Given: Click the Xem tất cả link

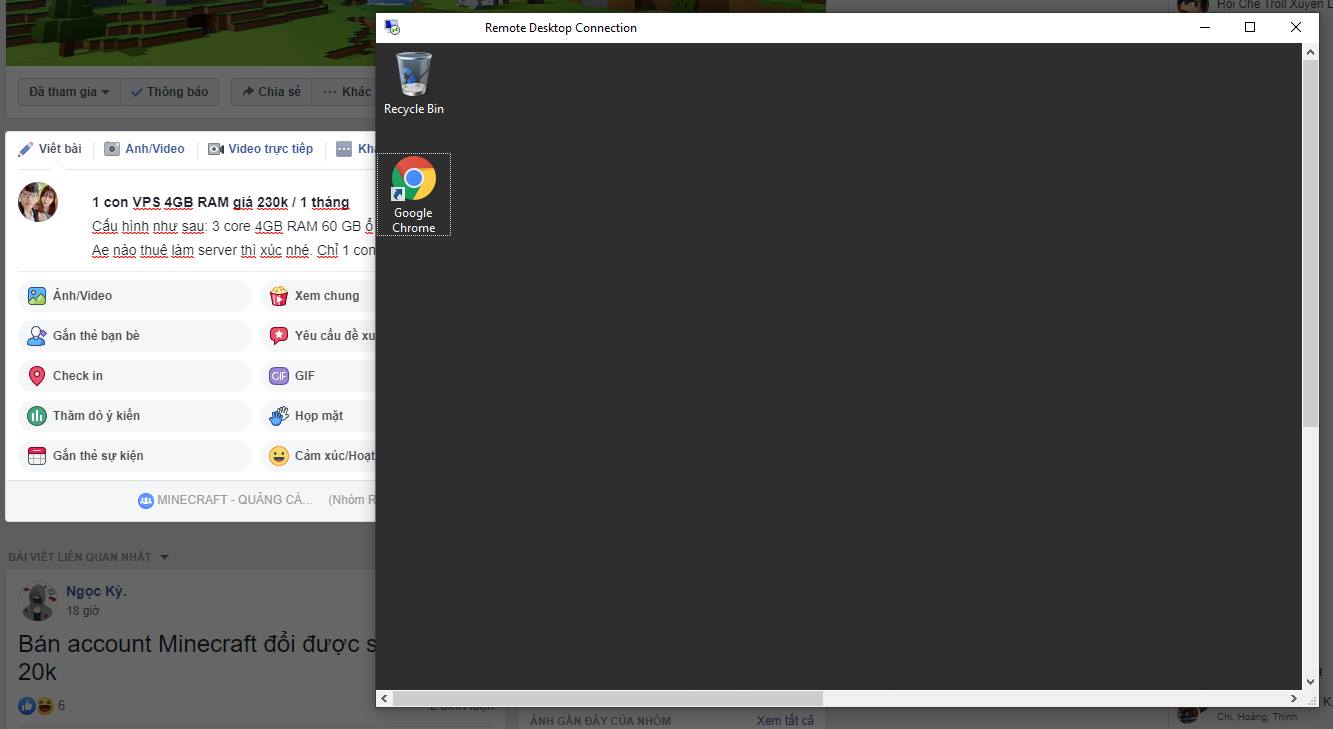Looking at the screenshot, I should [785, 721].
